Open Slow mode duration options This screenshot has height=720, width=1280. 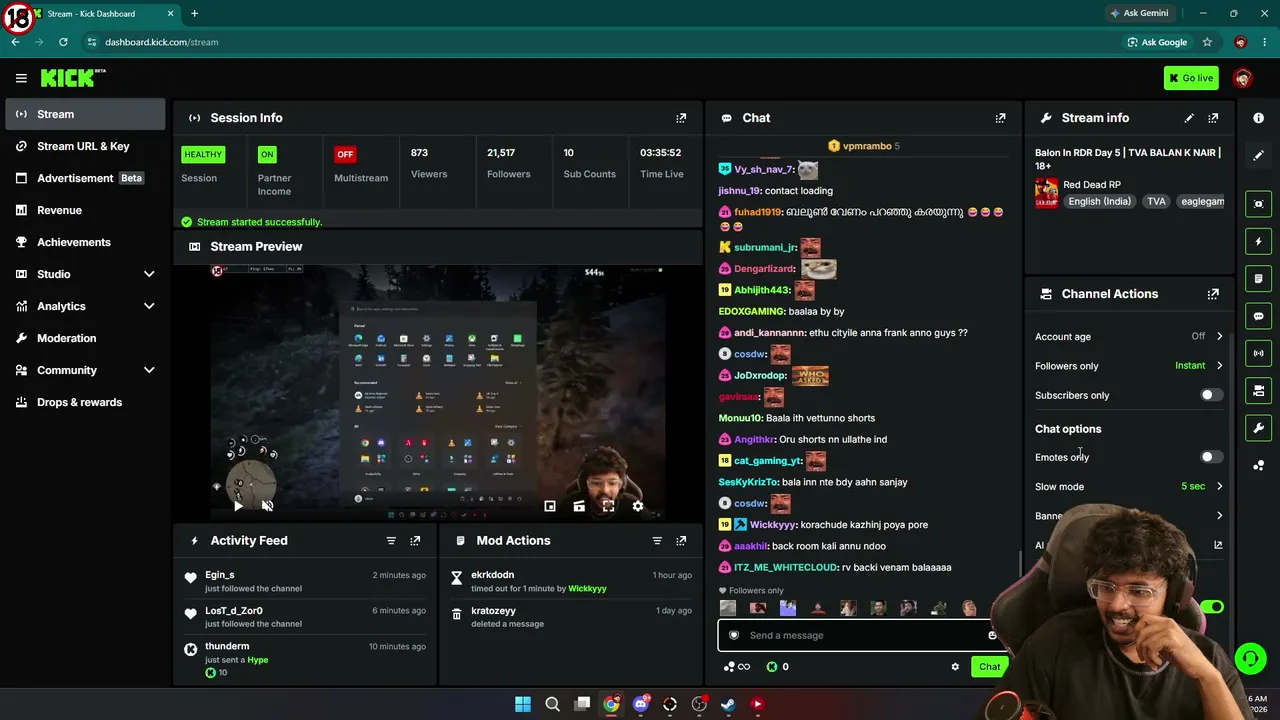click(x=1129, y=487)
